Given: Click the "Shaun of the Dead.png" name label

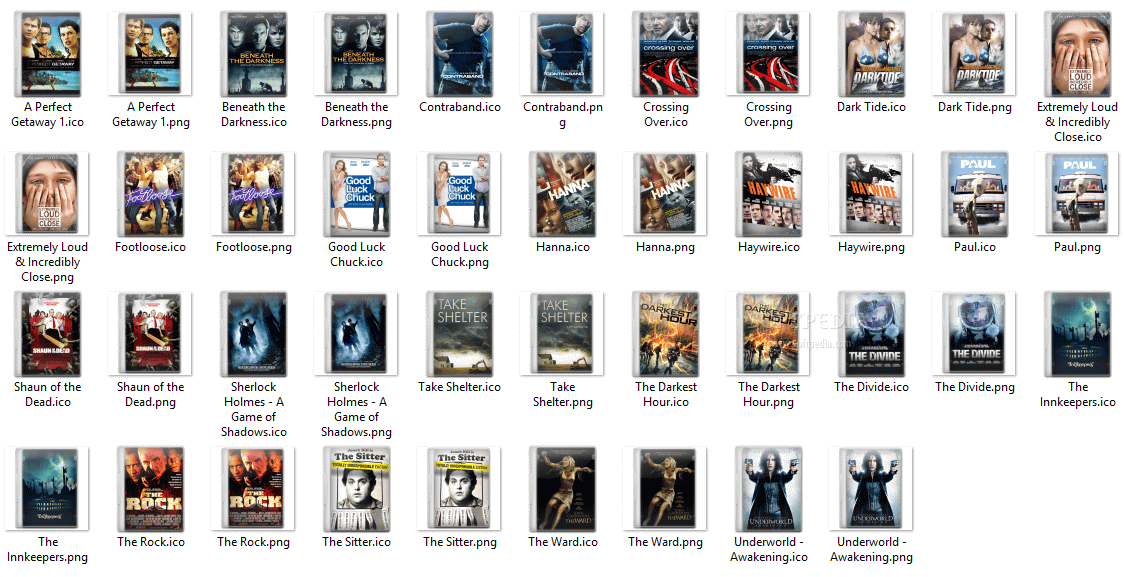Looking at the screenshot, I should click(151, 394).
